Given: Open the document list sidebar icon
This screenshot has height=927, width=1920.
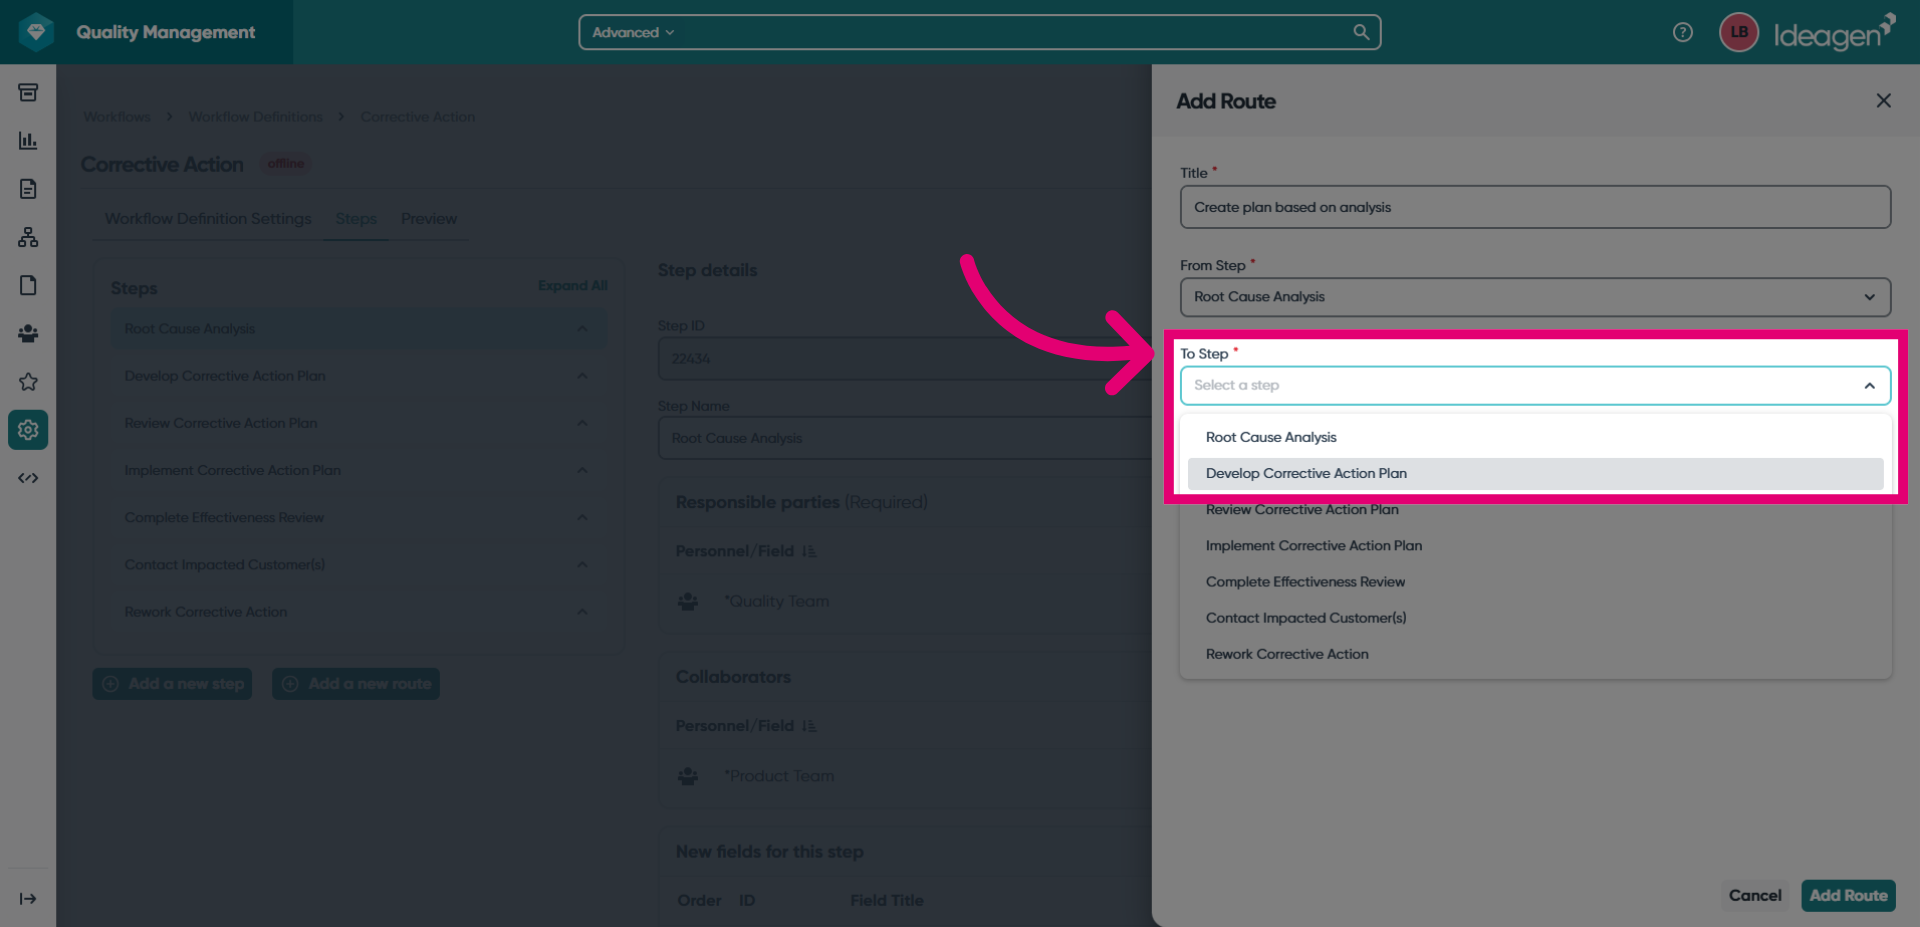Looking at the screenshot, I should click(28, 189).
